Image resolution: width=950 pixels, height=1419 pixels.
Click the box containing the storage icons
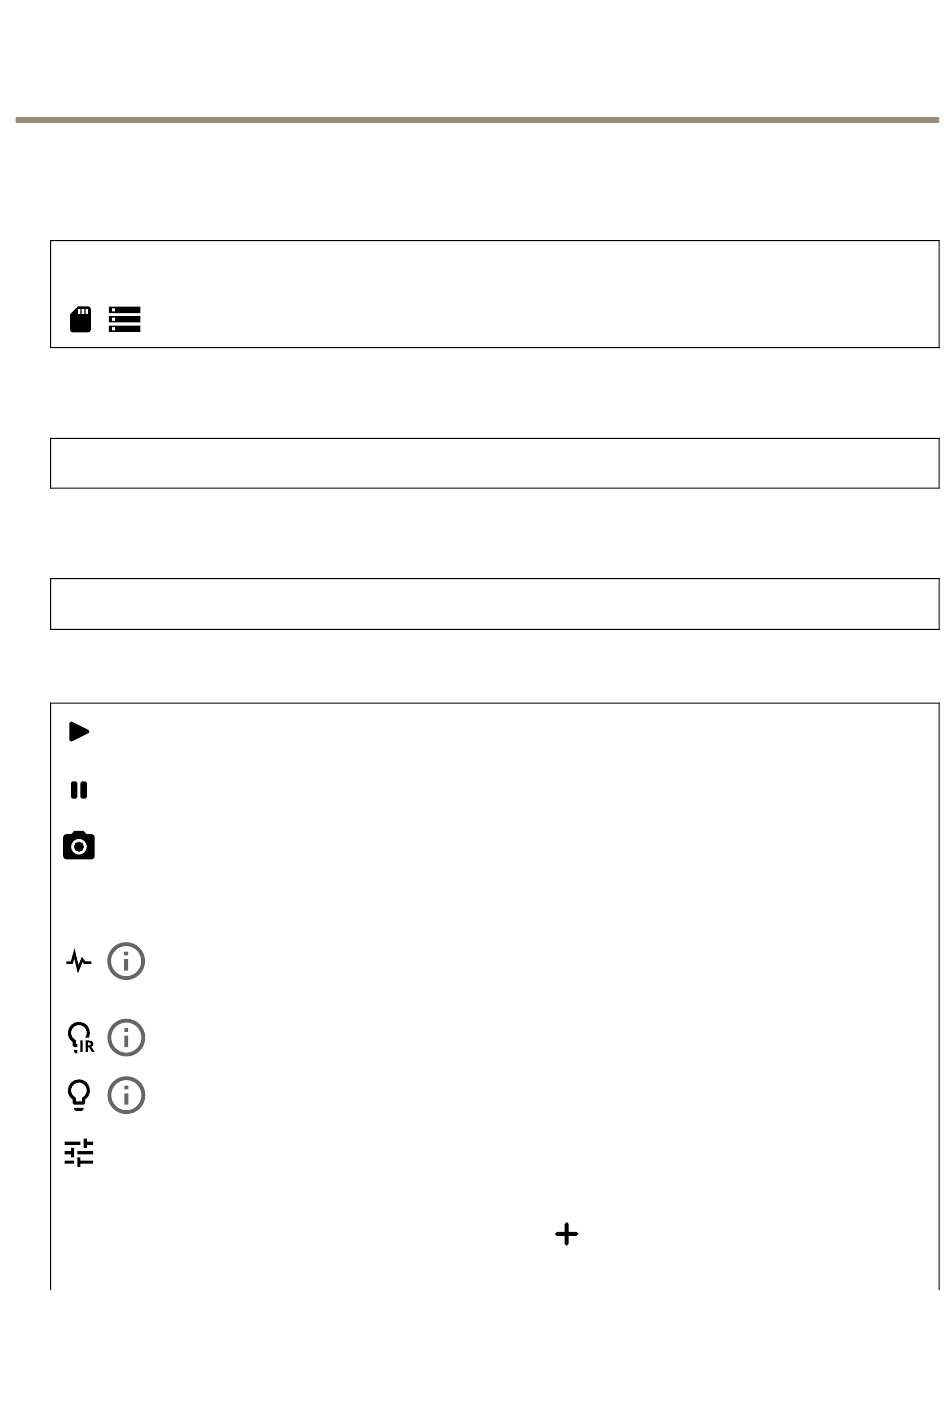(x=495, y=294)
